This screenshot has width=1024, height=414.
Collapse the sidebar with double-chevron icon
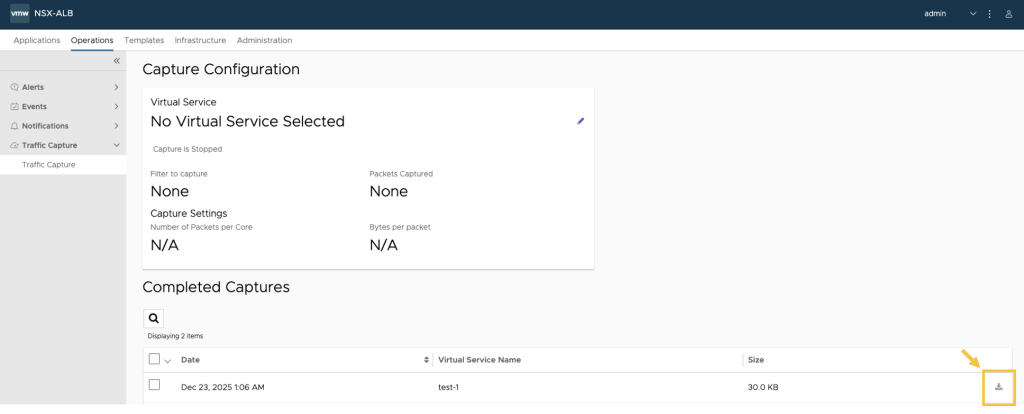116,61
